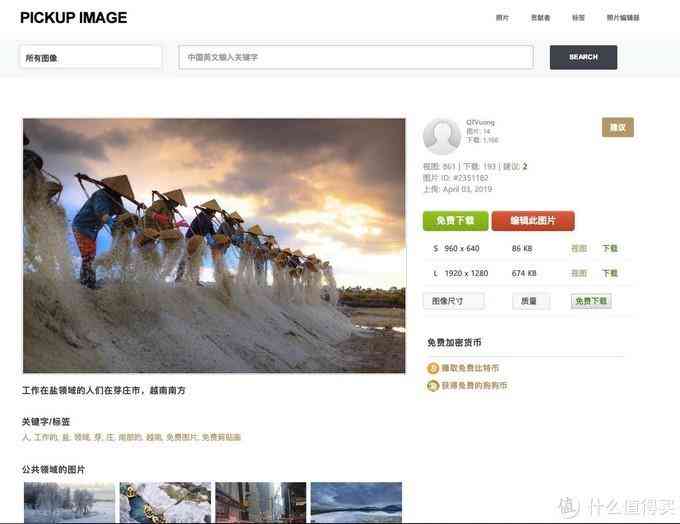This screenshot has width=680, height=524.
Task: Open the 照片 menu item
Action: (x=502, y=18)
